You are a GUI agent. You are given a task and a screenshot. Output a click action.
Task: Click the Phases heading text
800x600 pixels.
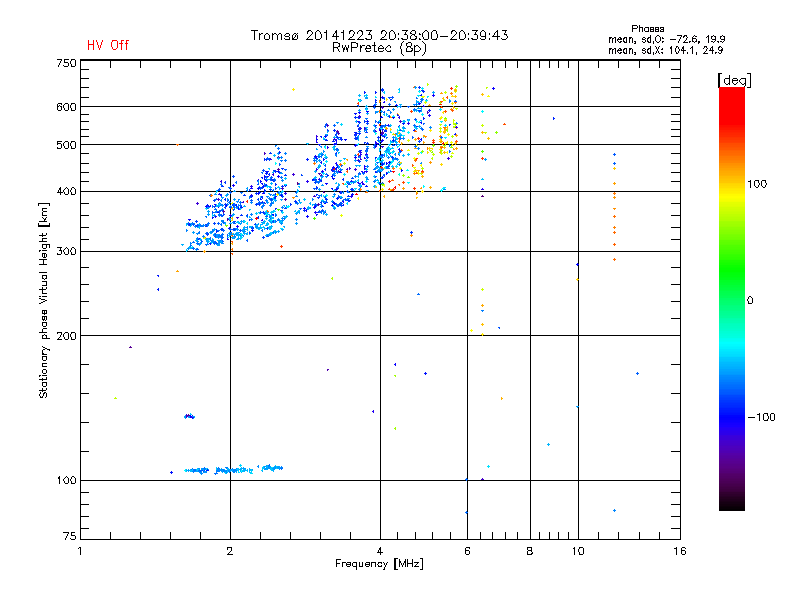[647, 29]
